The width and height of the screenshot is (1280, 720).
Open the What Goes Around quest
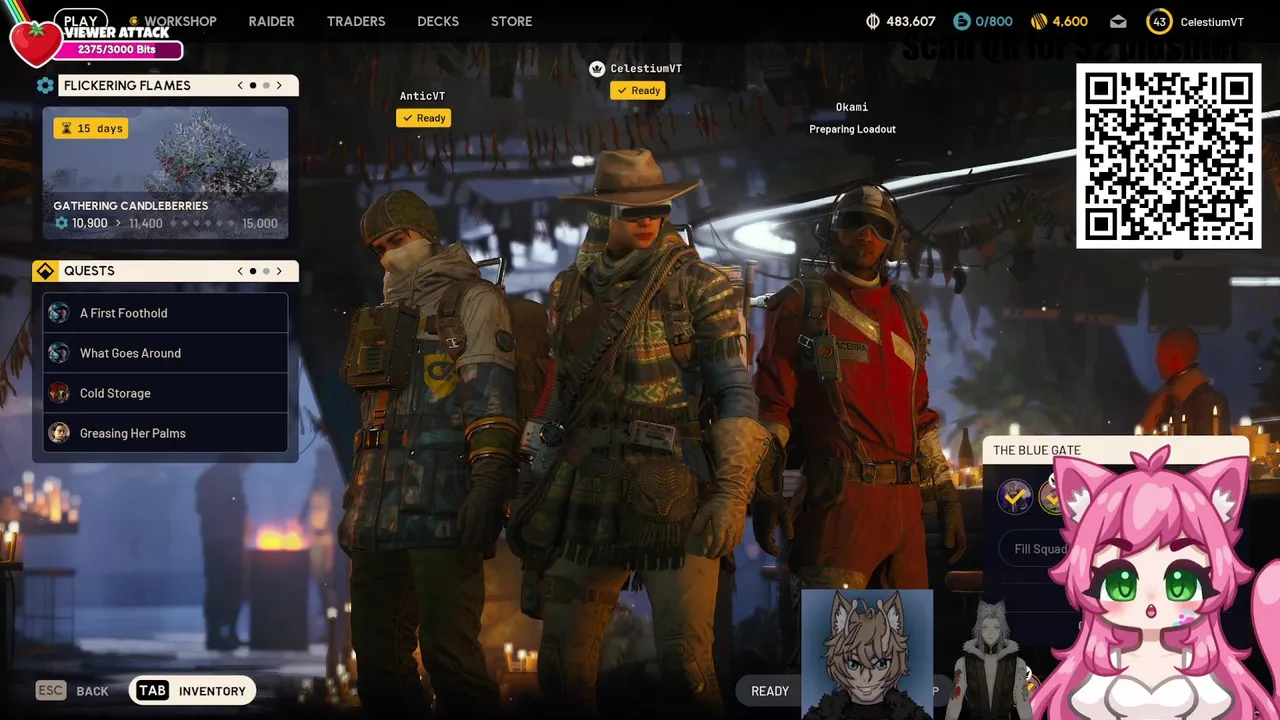coord(165,353)
